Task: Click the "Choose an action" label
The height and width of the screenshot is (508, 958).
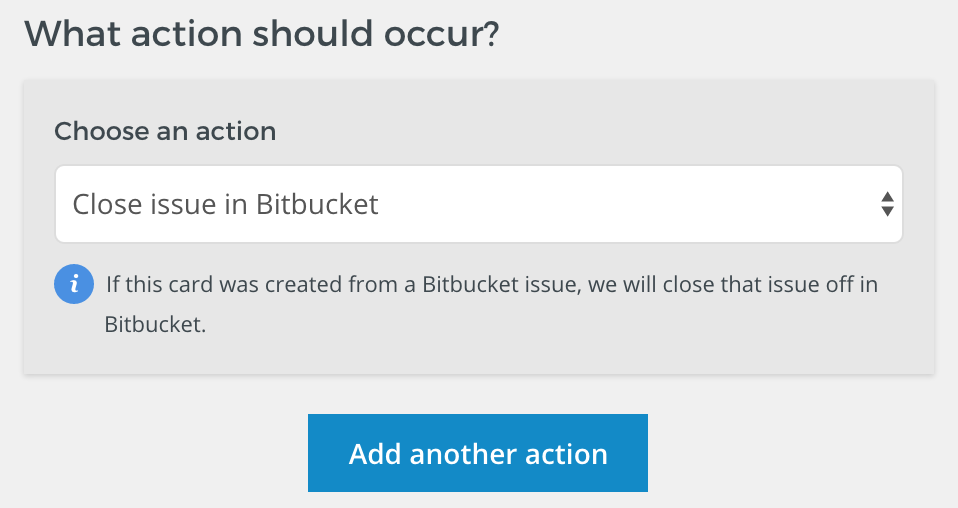Action: (x=165, y=131)
